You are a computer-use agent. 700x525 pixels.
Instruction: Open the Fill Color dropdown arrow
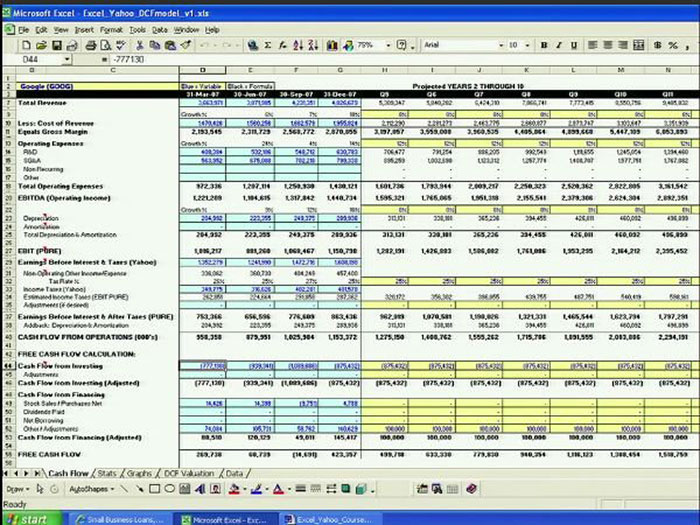(x=244, y=489)
